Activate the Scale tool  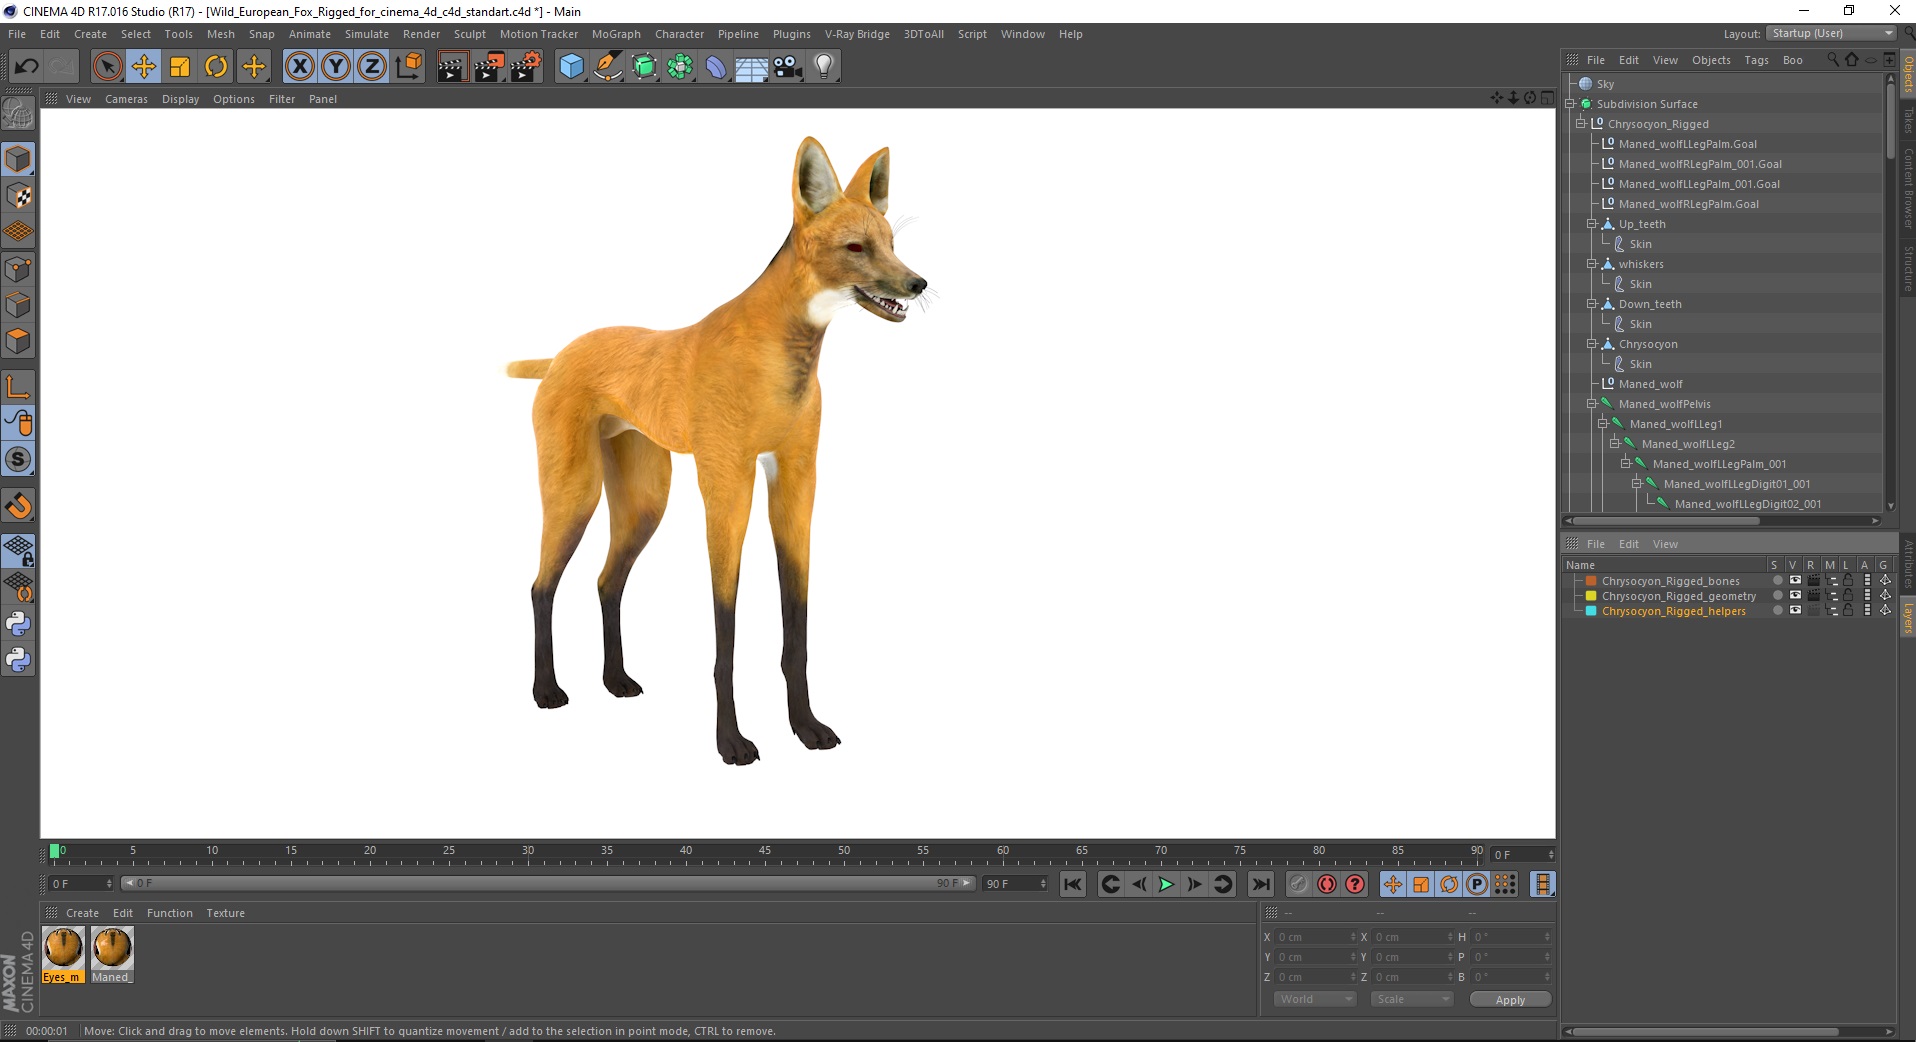coord(180,67)
